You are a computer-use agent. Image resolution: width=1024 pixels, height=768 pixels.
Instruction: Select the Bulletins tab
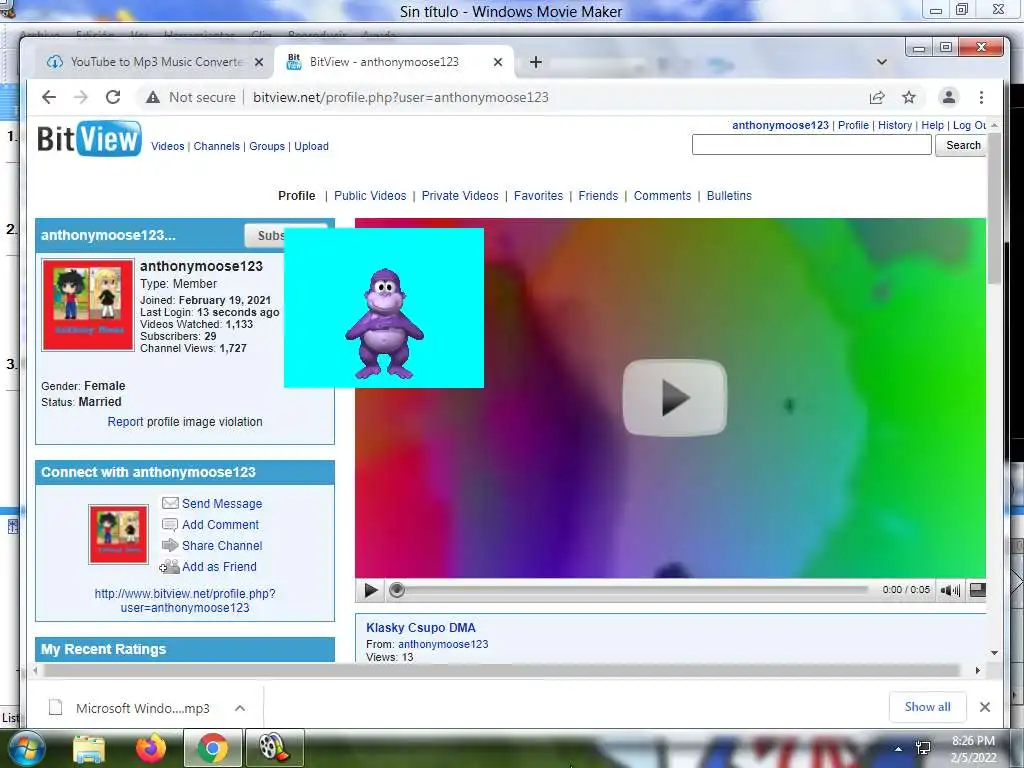[x=729, y=196]
